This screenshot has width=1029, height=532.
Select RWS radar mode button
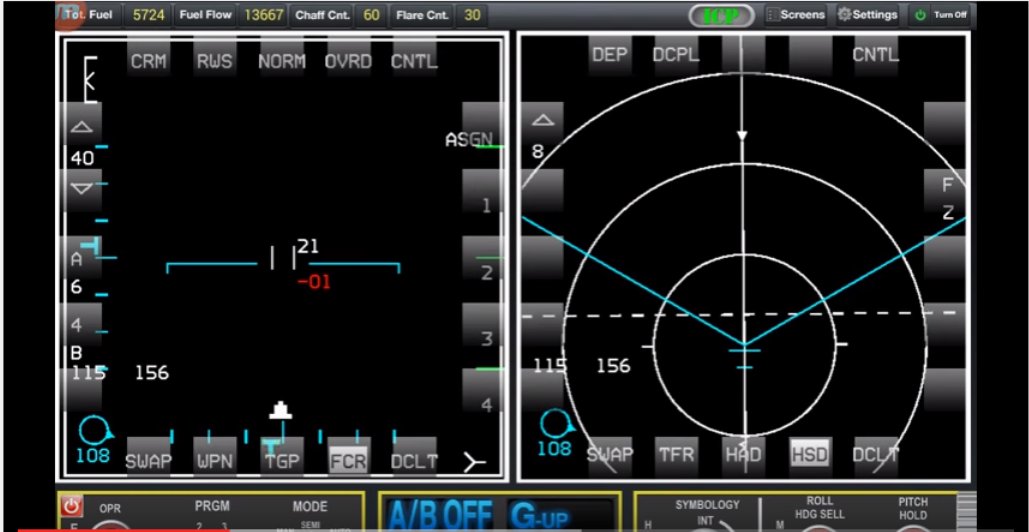pyautogui.click(x=214, y=61)
